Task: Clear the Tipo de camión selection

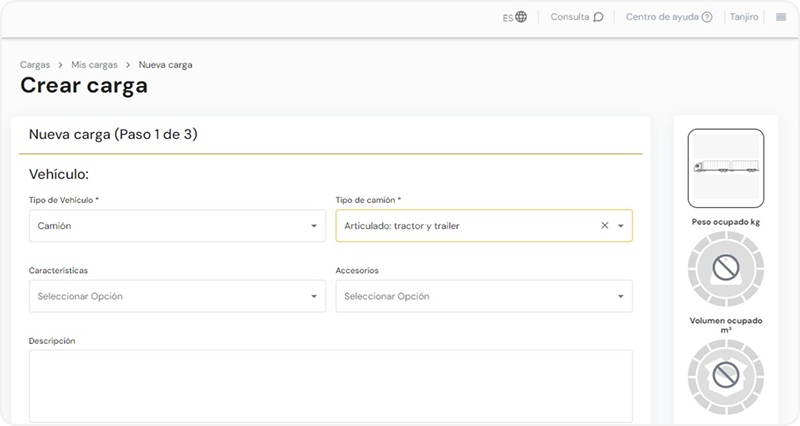Action: pos(604,226)
